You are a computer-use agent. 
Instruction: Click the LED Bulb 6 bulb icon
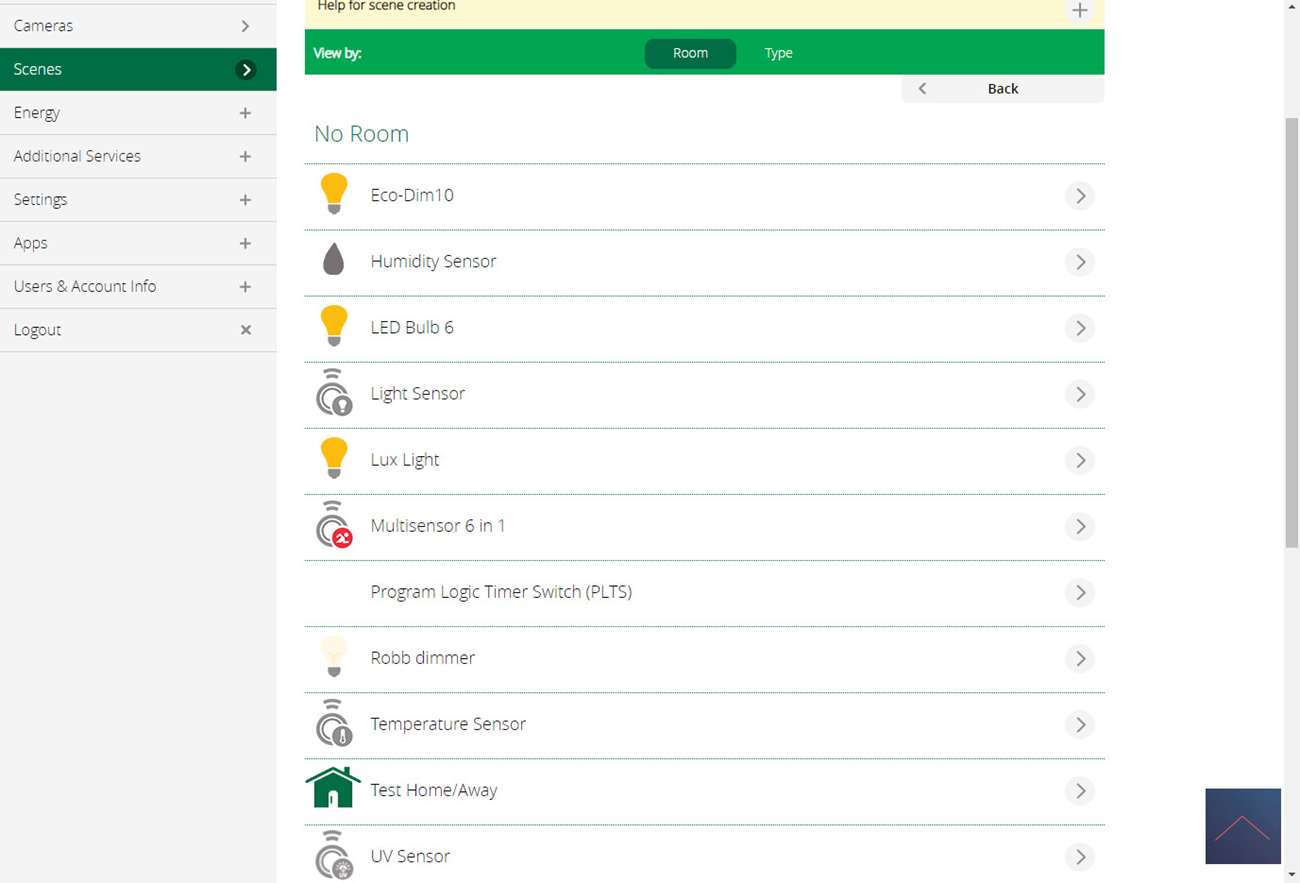[333, 326]
